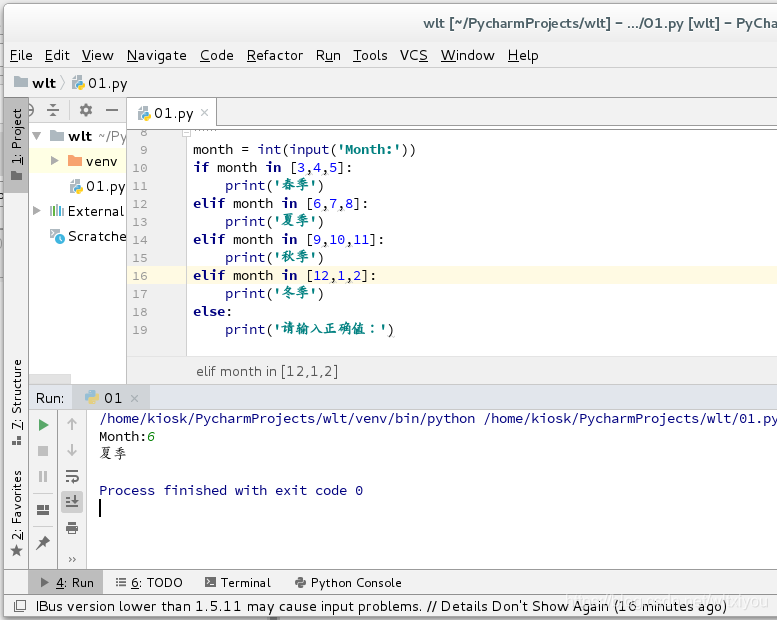Open the Code menu

coord(217,55)
